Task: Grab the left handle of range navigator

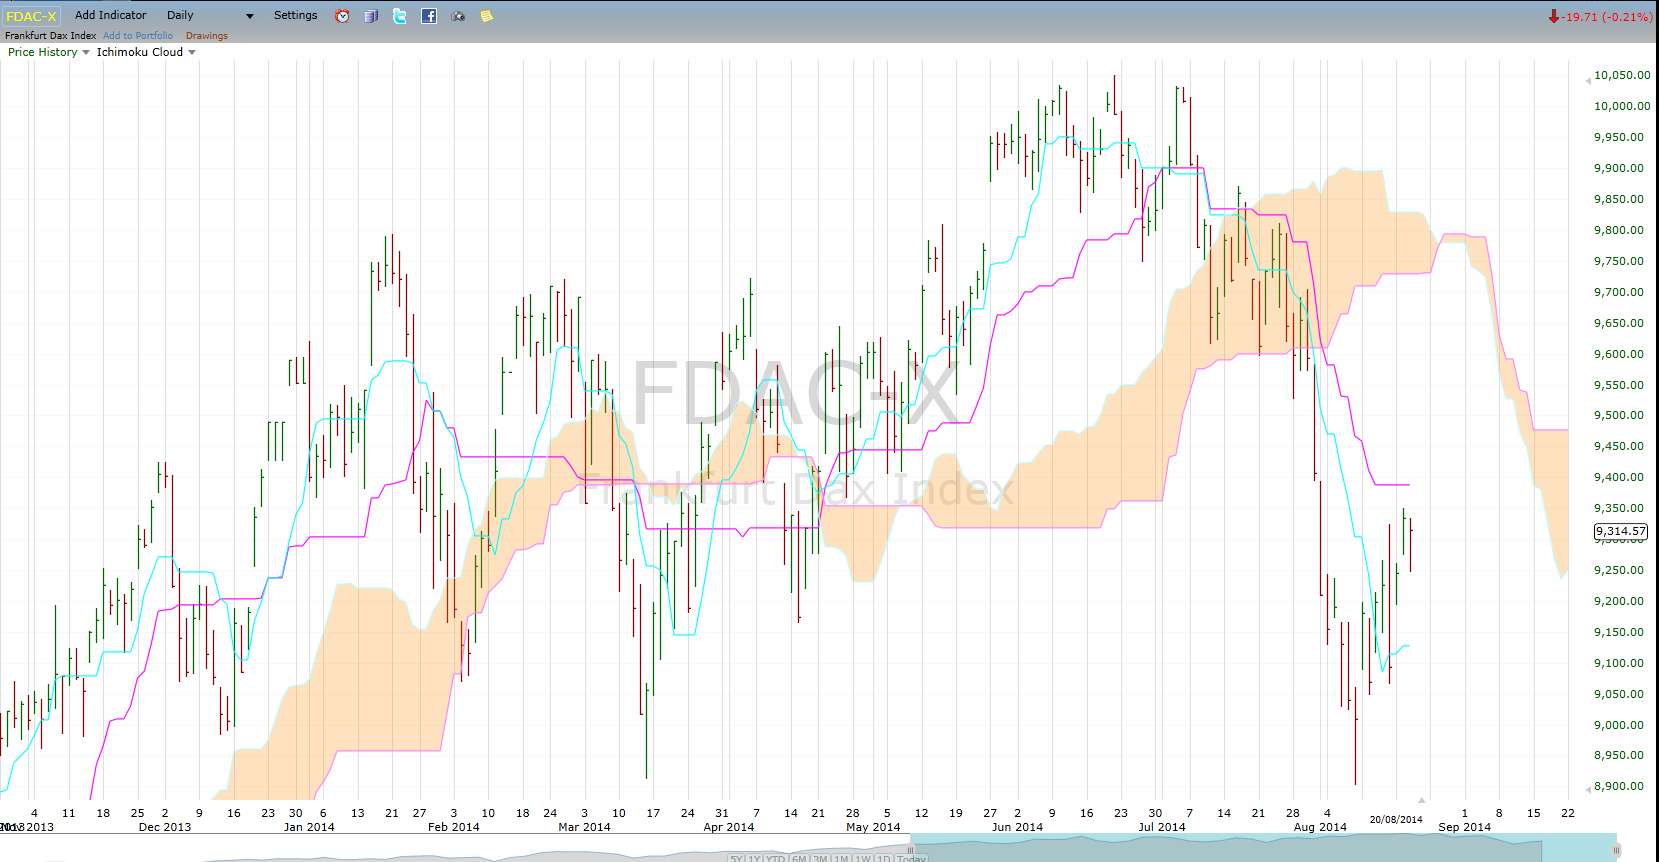Action: [911, 851]
